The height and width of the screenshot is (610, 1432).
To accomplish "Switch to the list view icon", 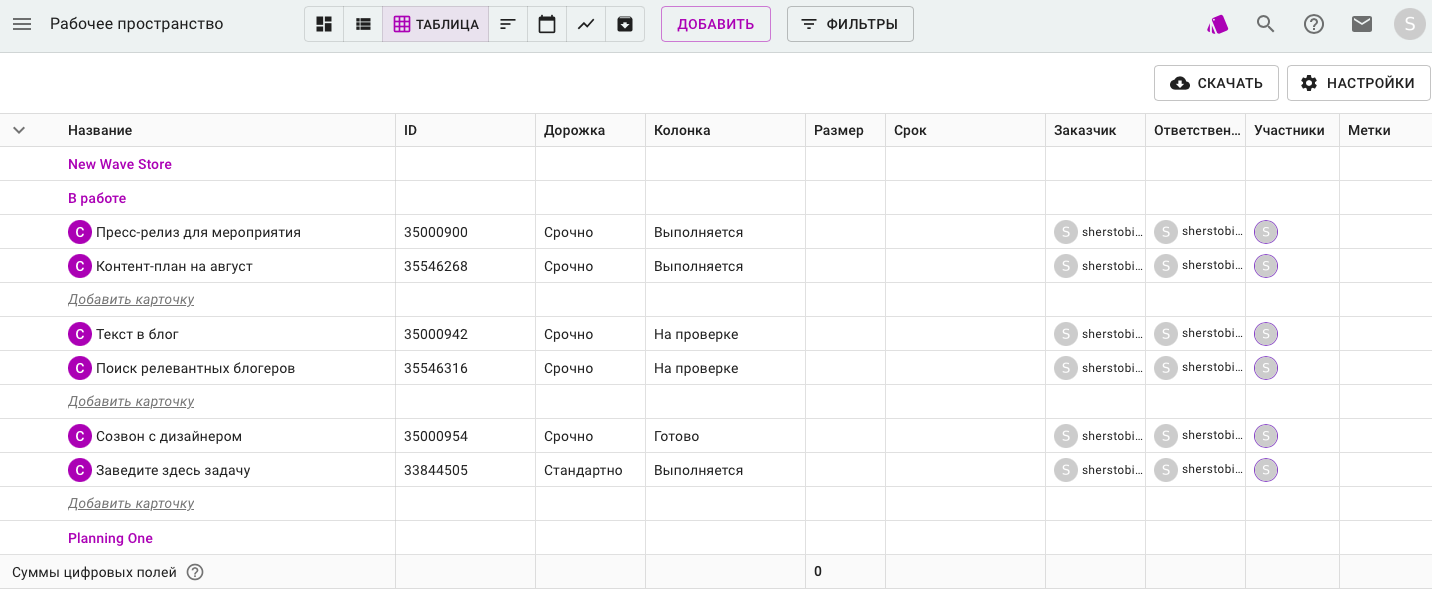I will [363, 24].
